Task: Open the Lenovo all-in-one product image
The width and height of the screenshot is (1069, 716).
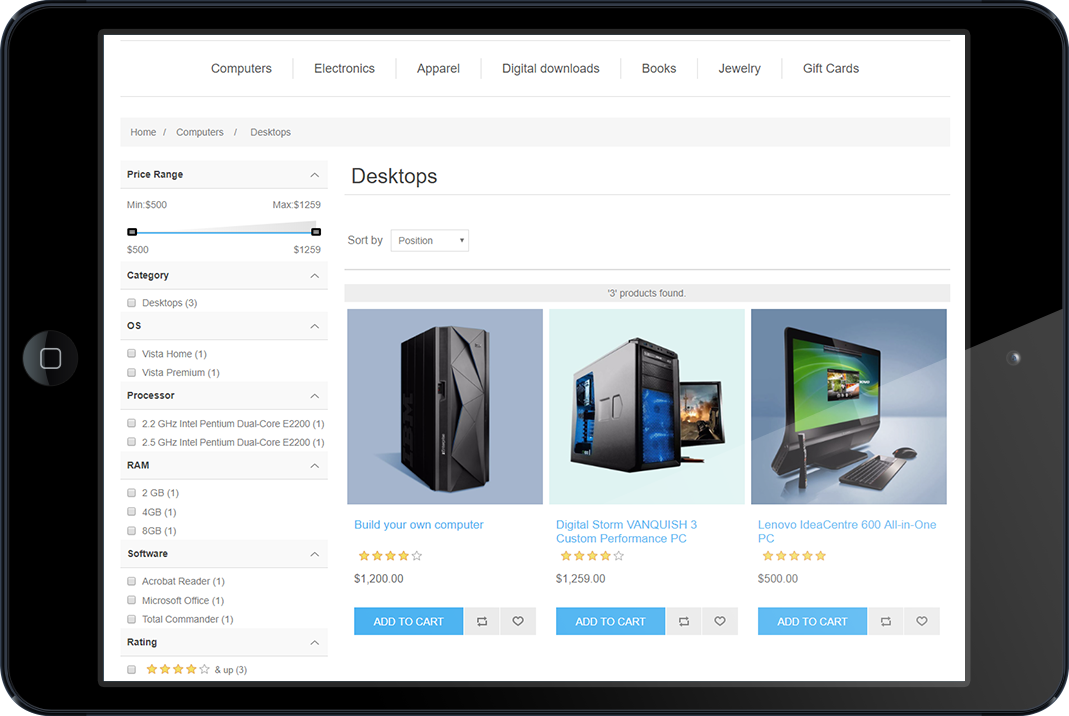Action: [x=849, y=406]
